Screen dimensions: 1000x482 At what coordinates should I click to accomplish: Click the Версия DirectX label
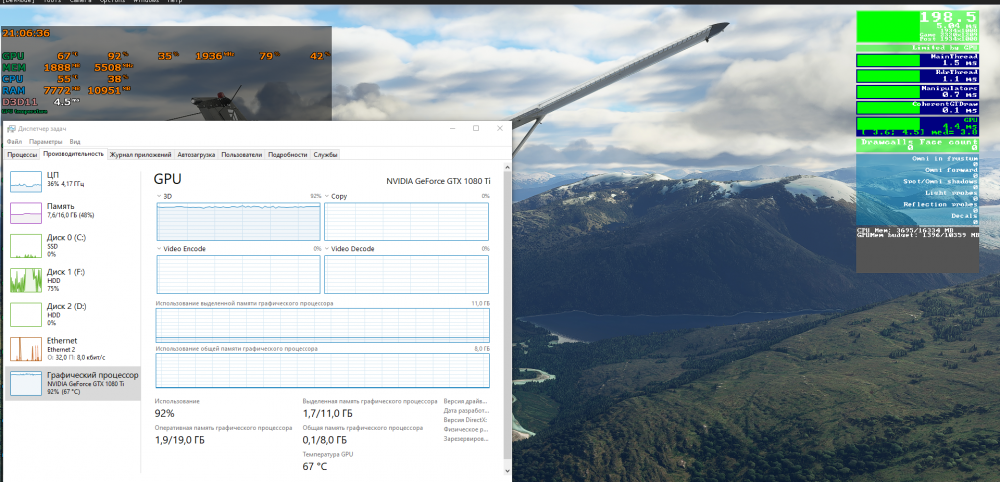[466, 420]
